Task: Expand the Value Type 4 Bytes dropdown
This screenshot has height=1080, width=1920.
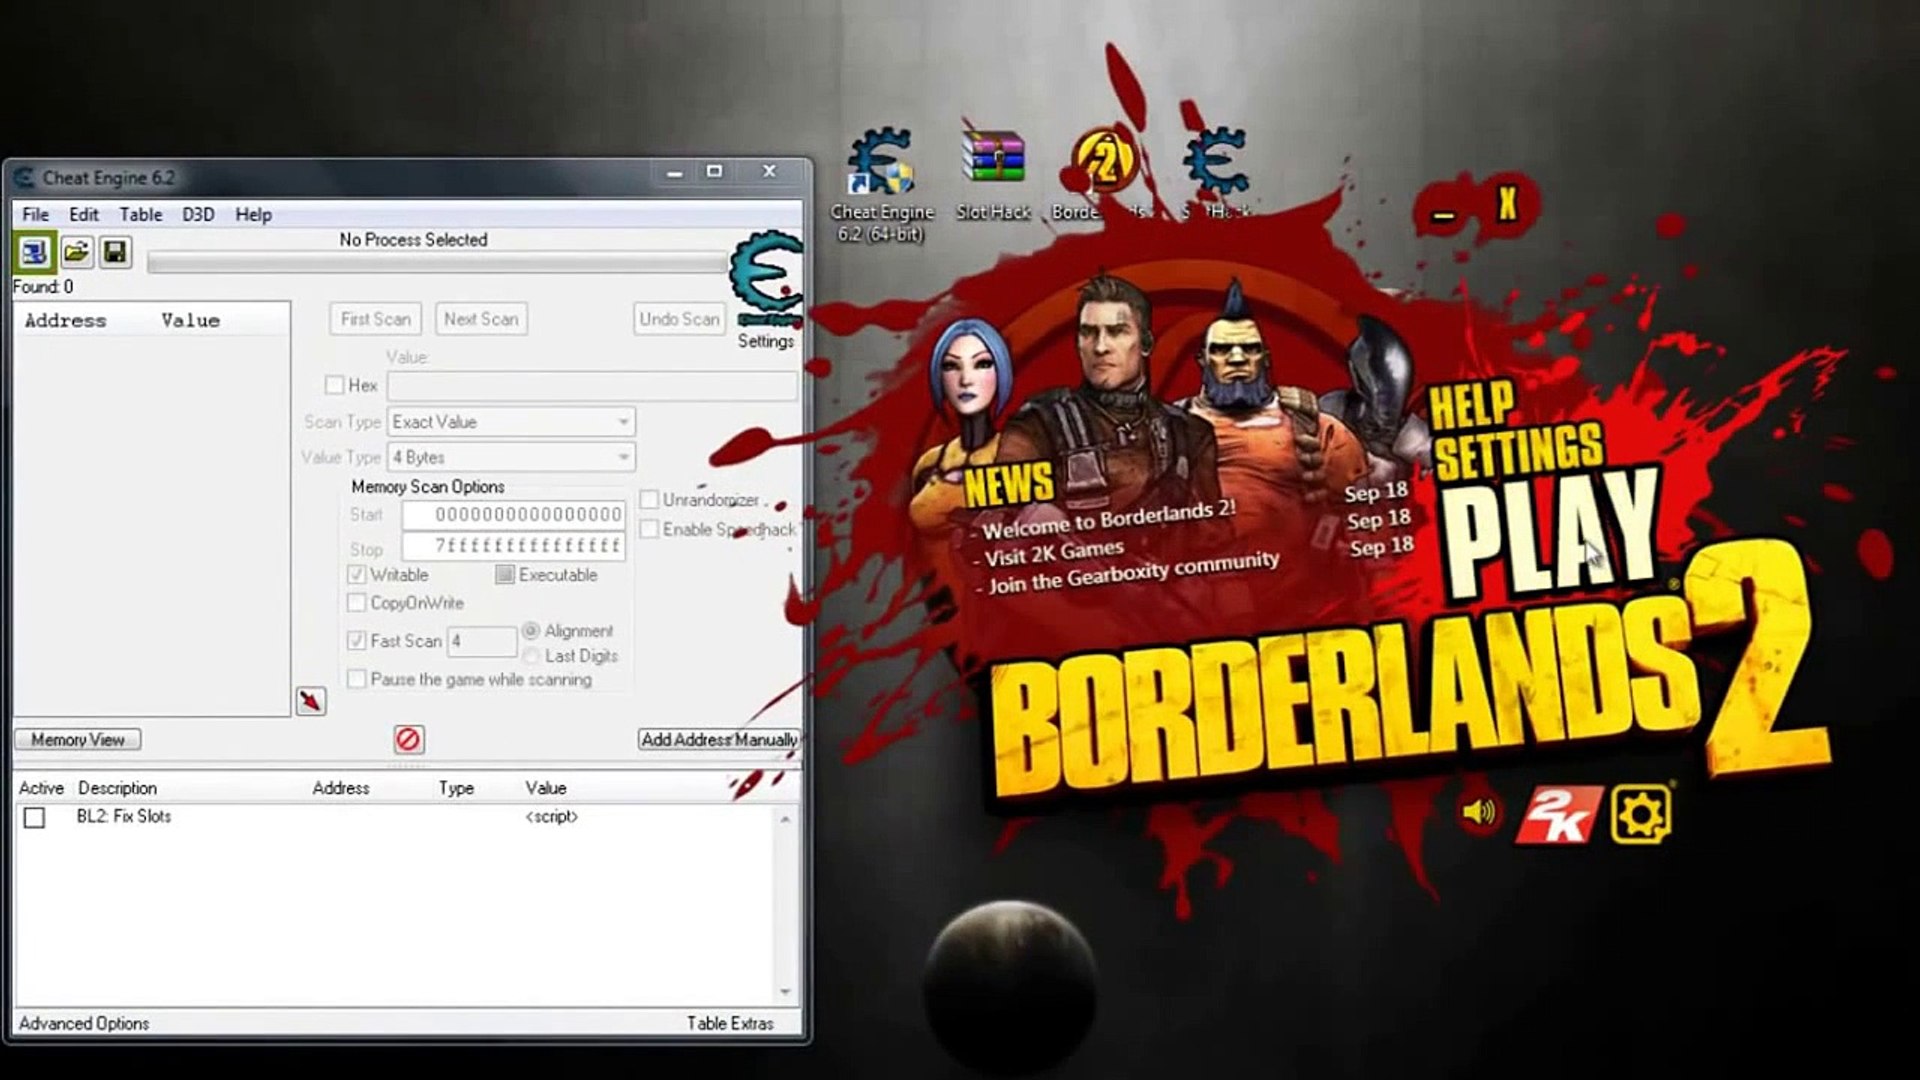Action: [511, 457]
